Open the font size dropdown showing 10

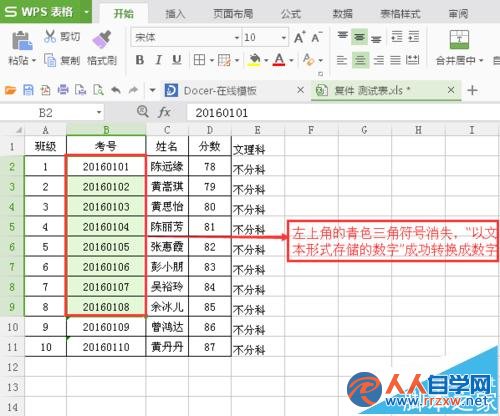284,37
